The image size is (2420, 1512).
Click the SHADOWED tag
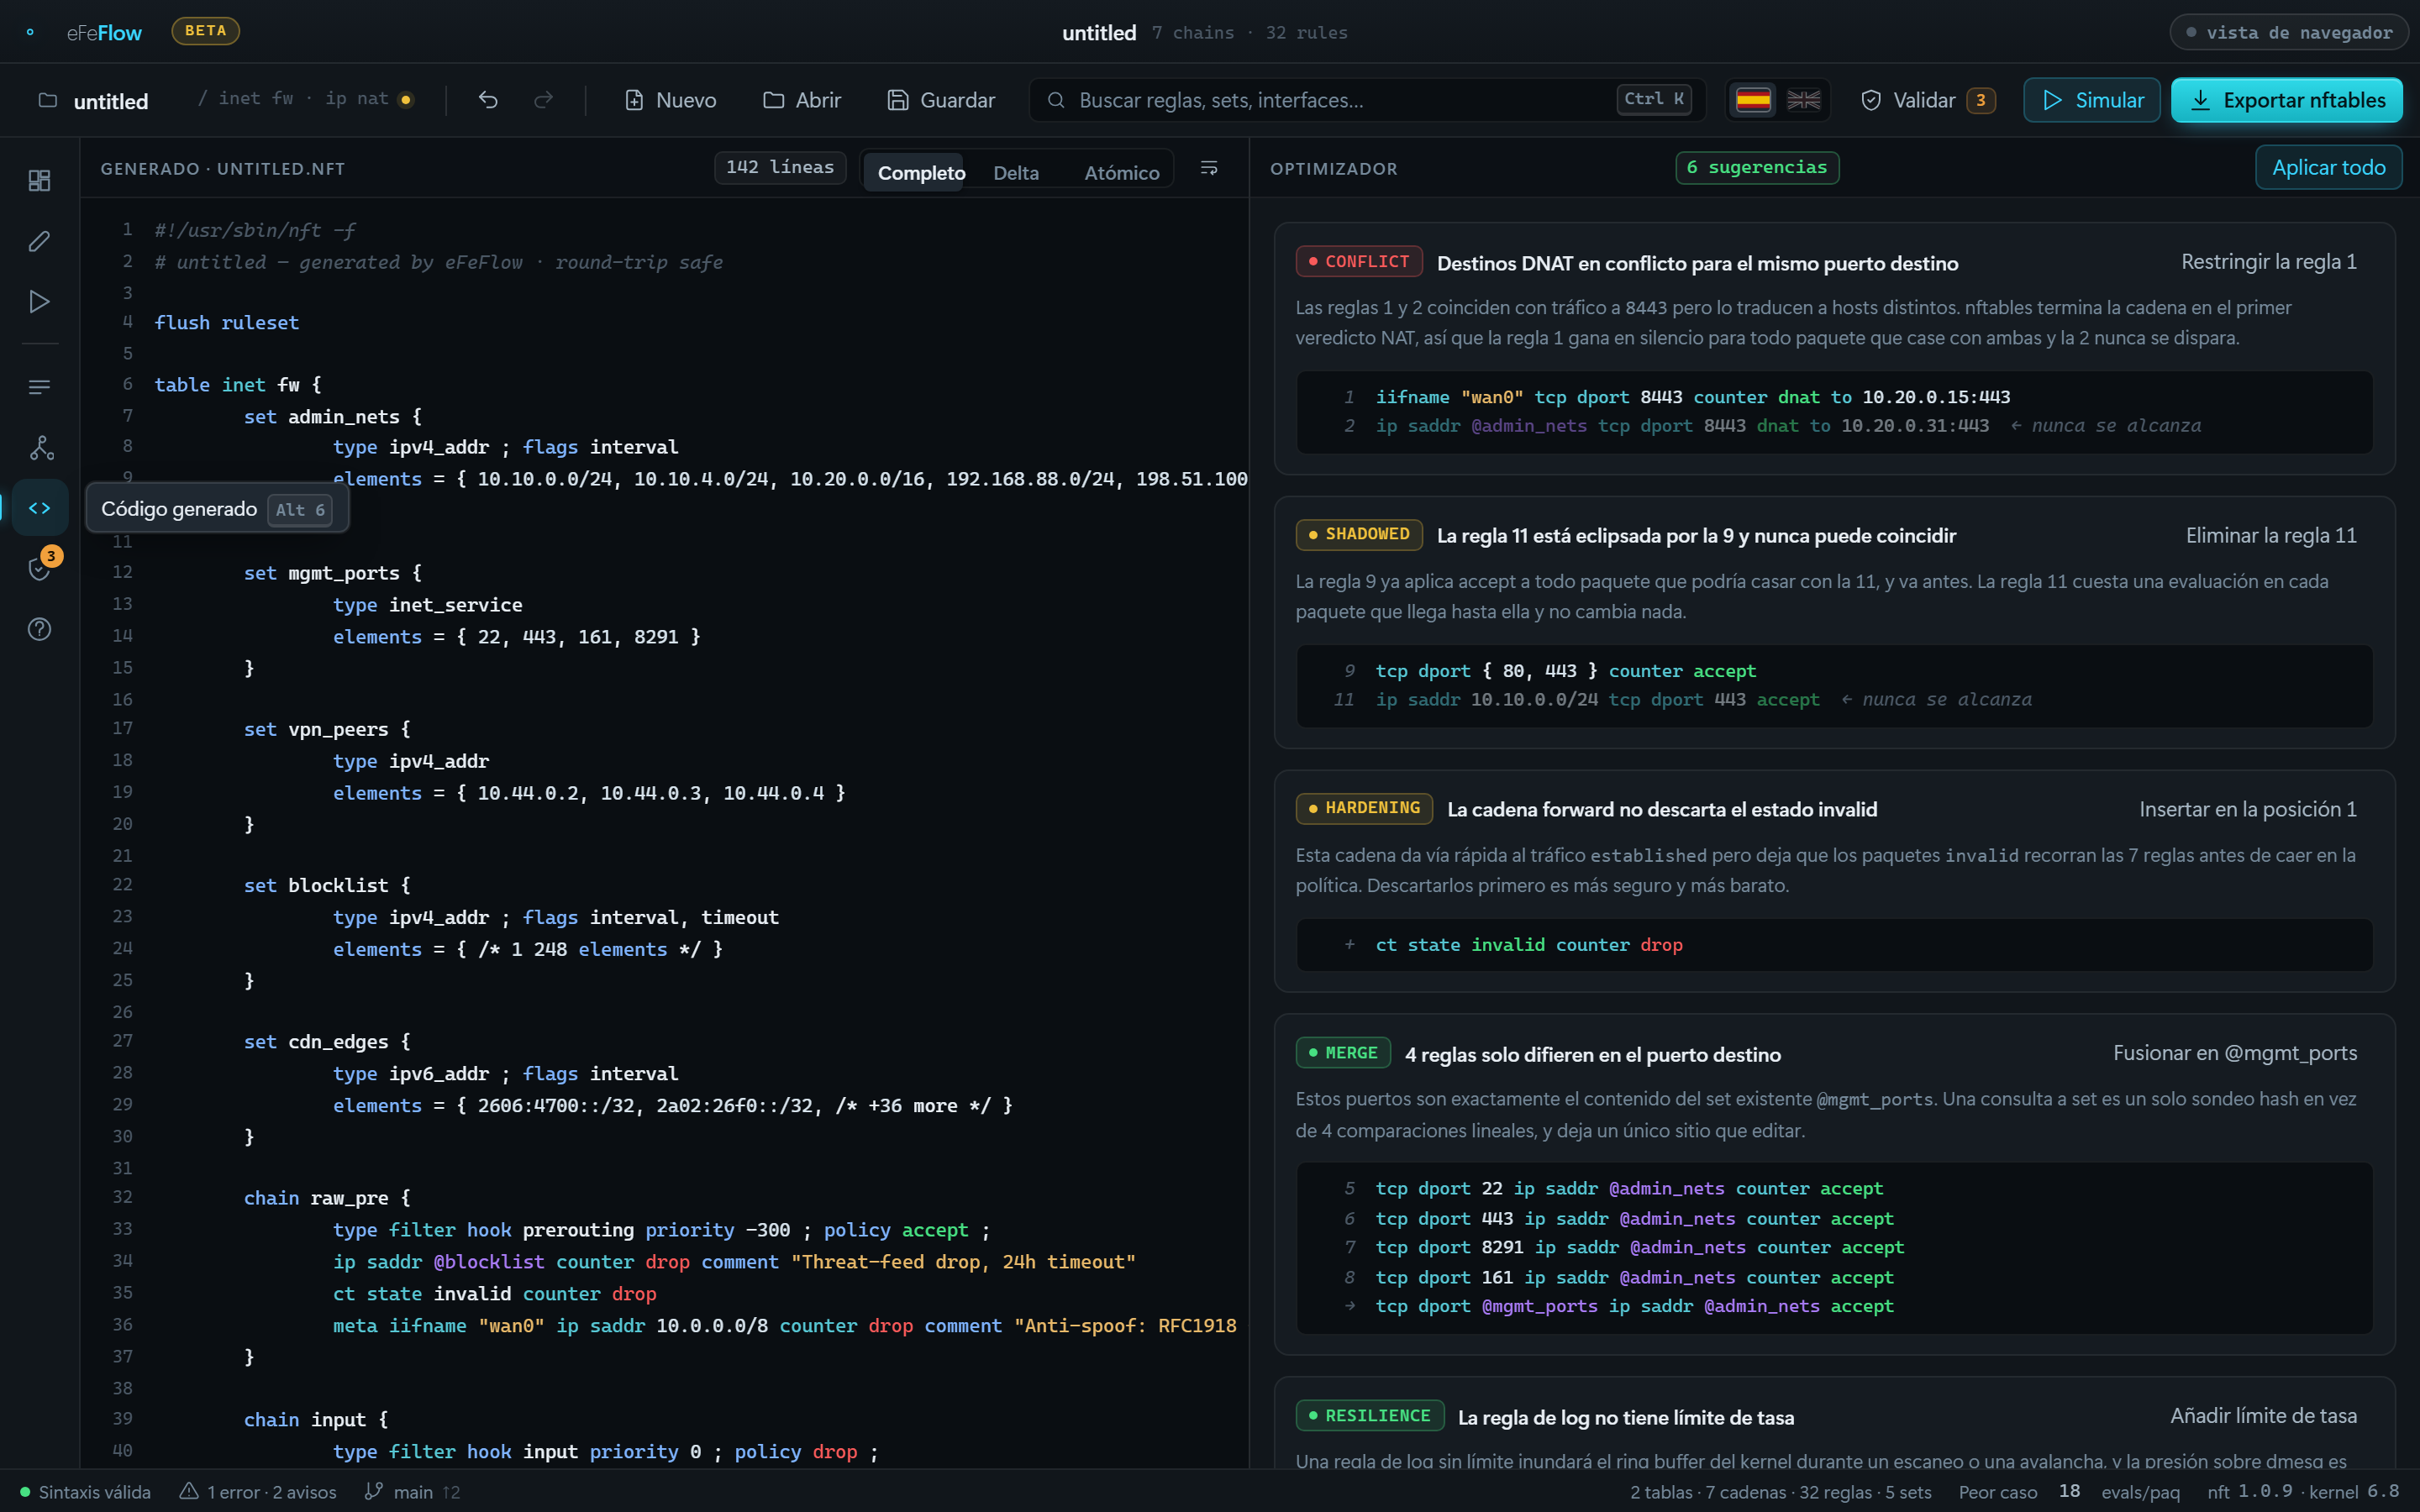1358,535
